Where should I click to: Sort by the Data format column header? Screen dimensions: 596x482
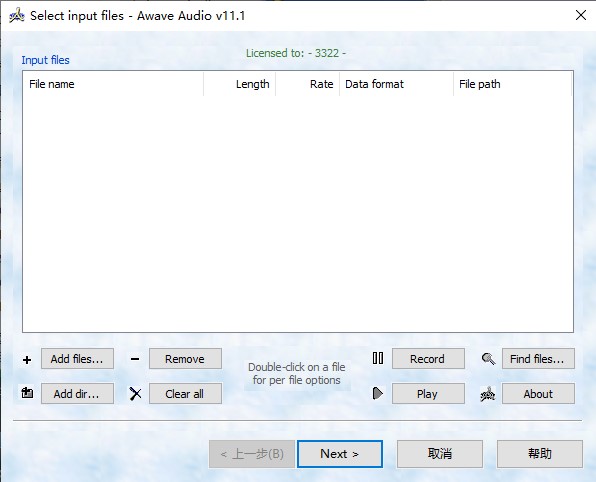(396, 84)
